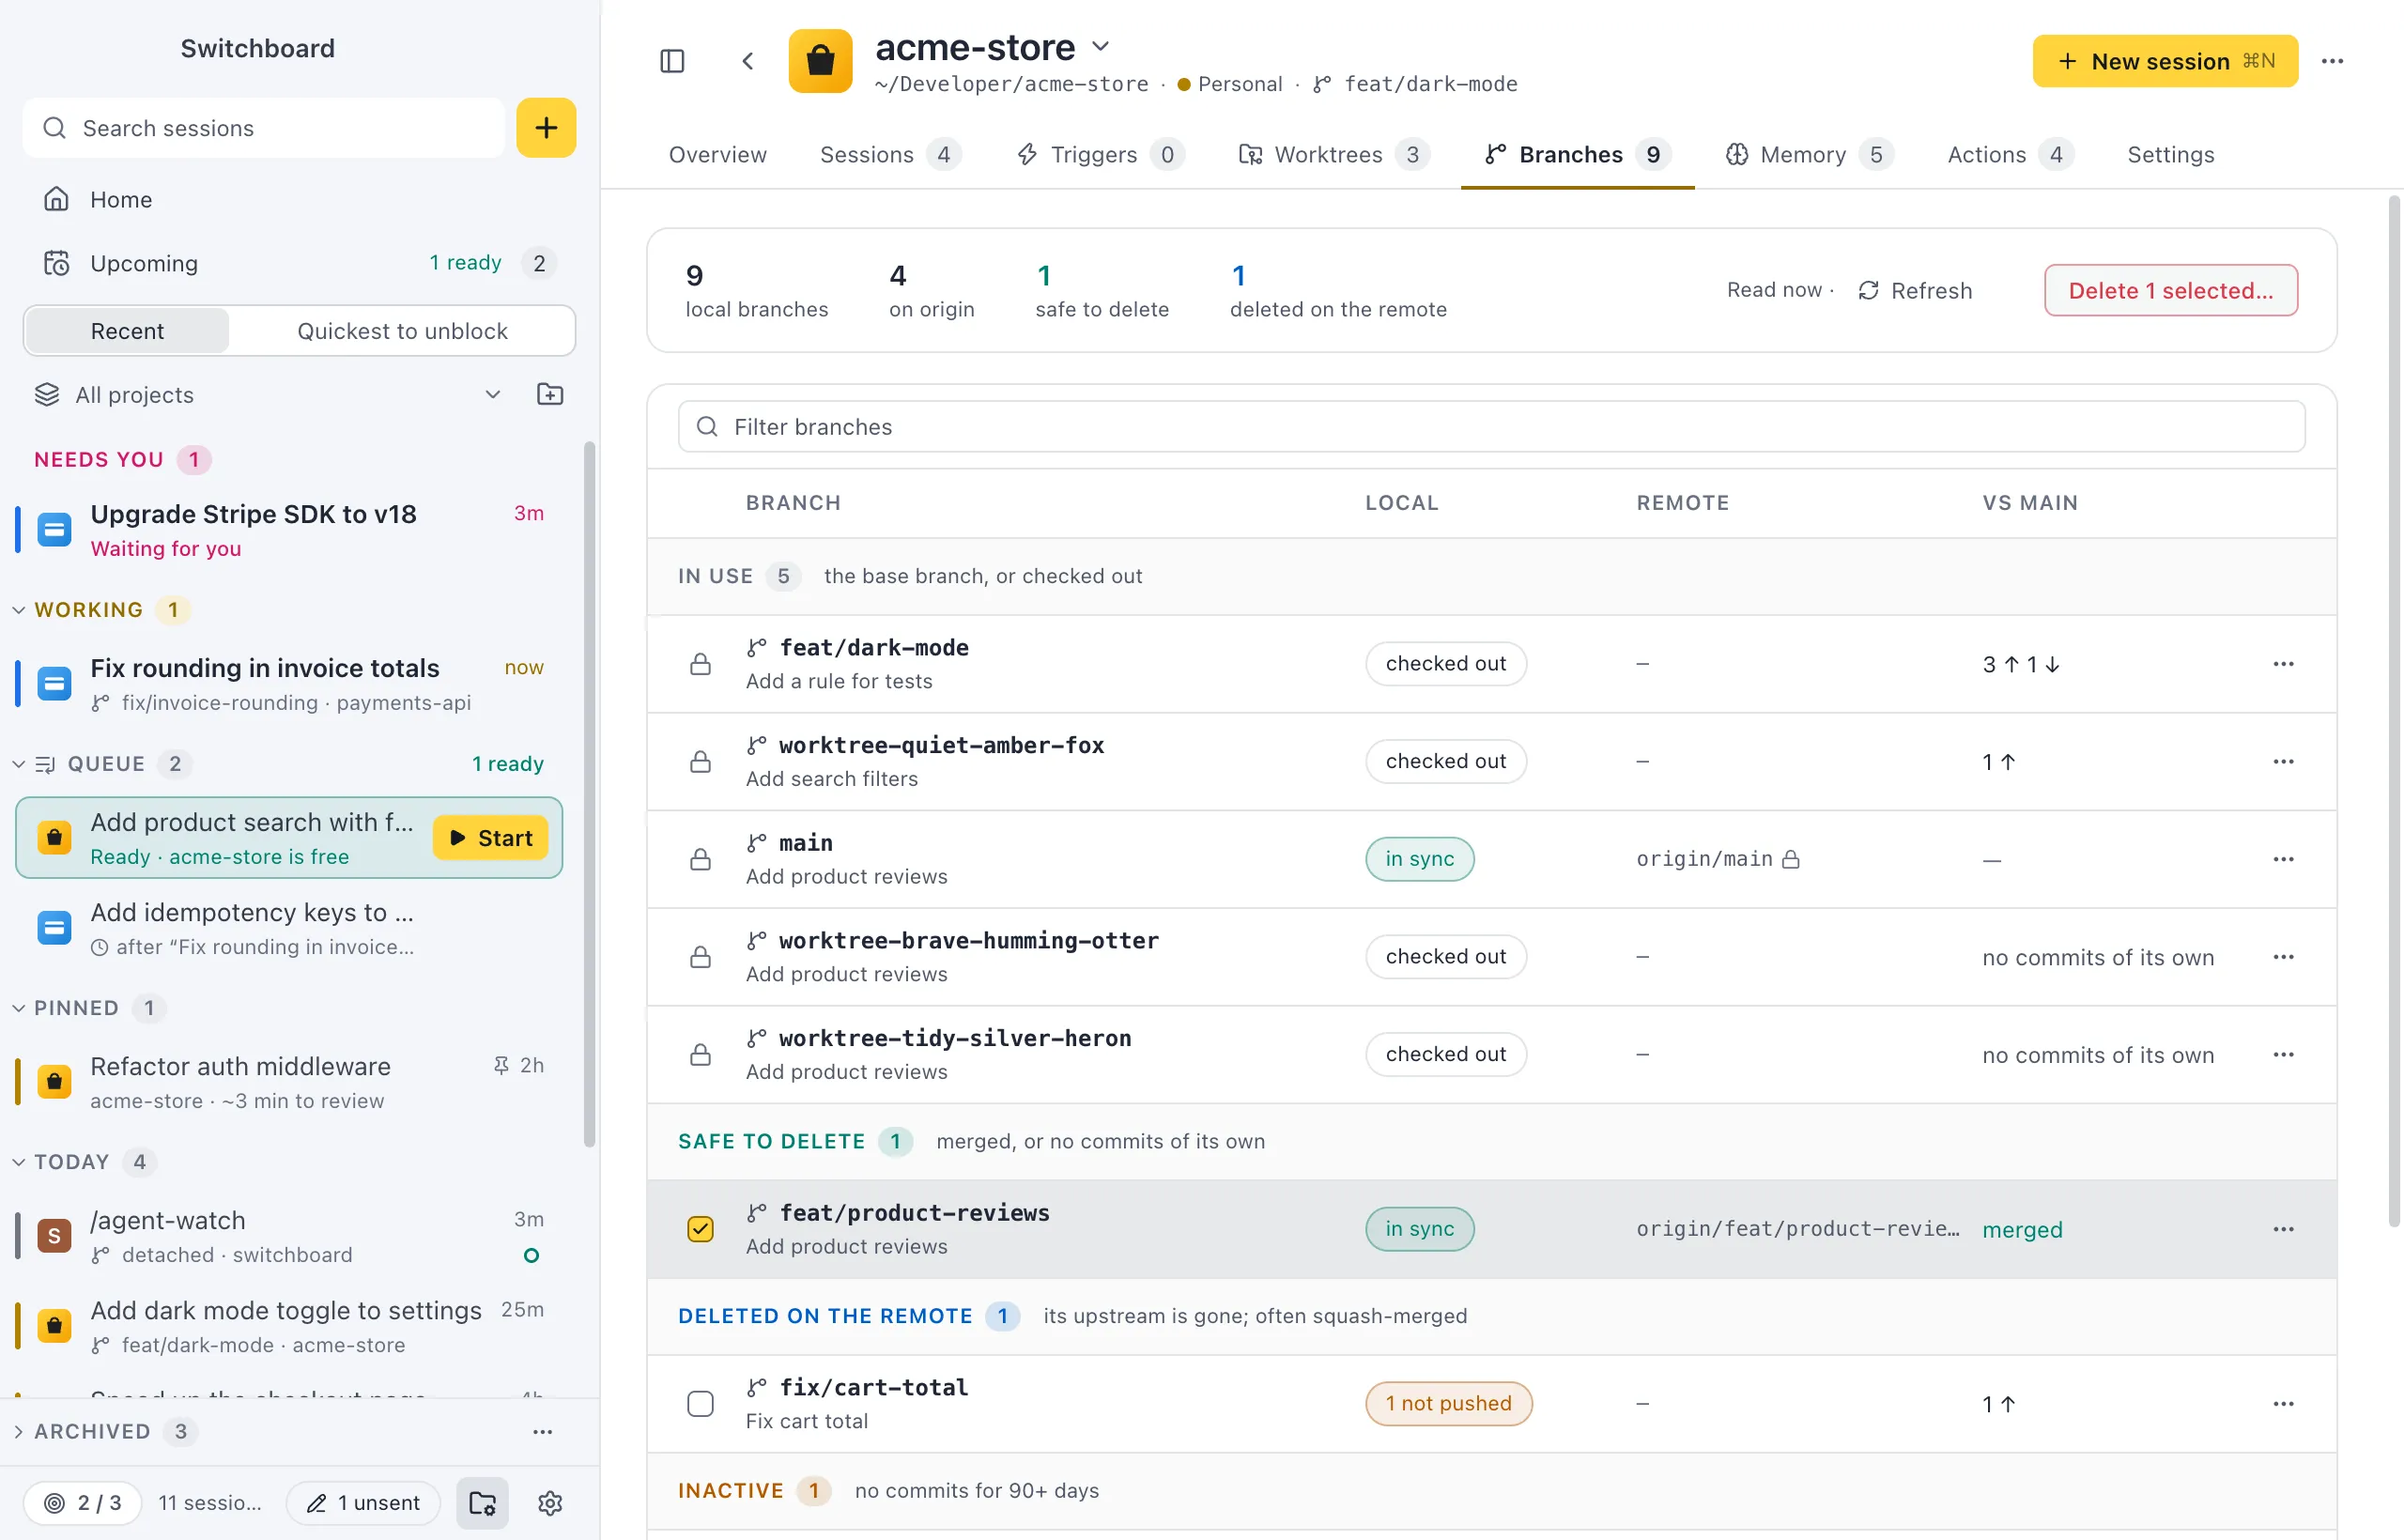Image resolution: width=2404 pixels, height=1540 pixels.
Task: Open settings gear in bottom bar
Action: point(550,1503)
